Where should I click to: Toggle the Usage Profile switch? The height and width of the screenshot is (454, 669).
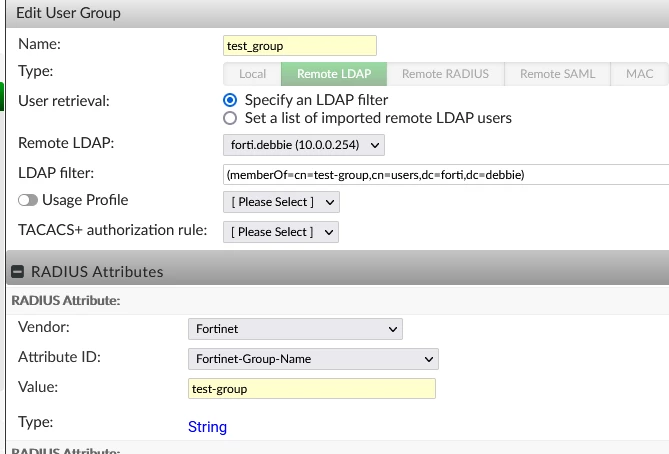[28, 200]
